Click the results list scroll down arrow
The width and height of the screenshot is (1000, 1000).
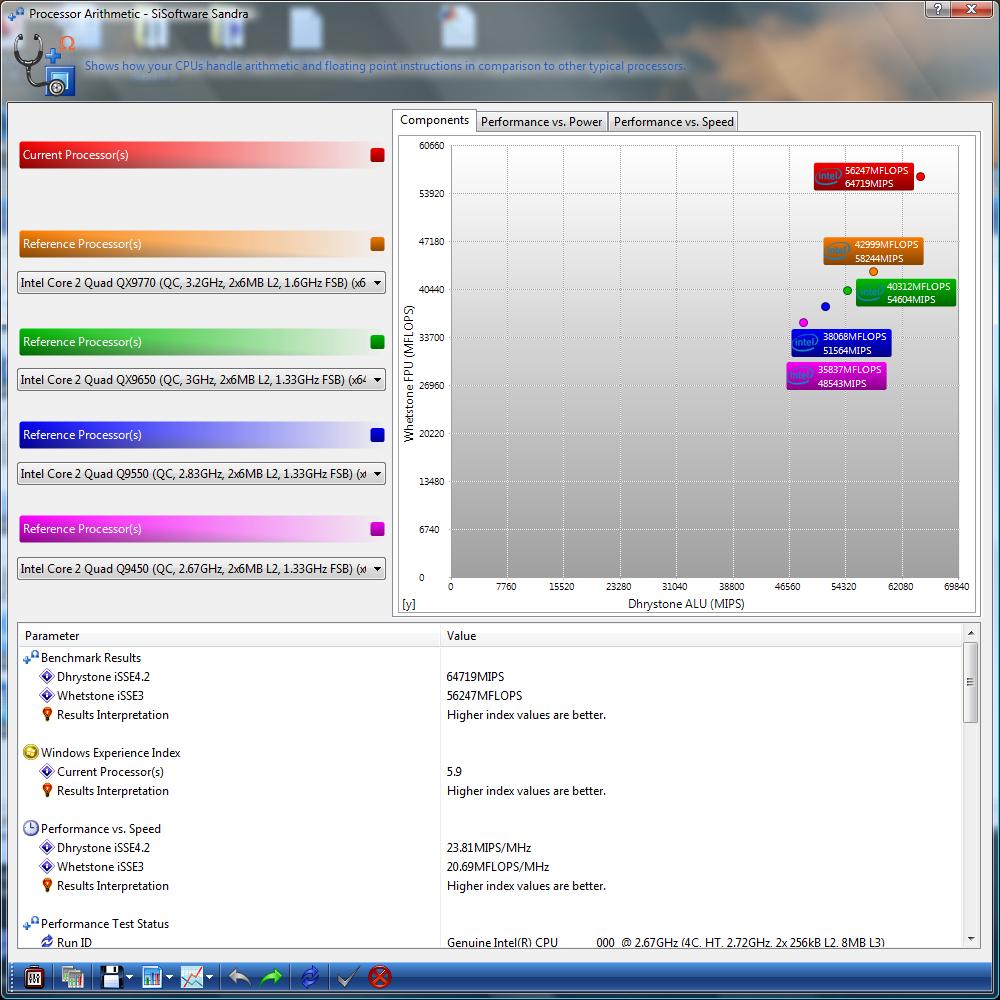tap(970, 939)
